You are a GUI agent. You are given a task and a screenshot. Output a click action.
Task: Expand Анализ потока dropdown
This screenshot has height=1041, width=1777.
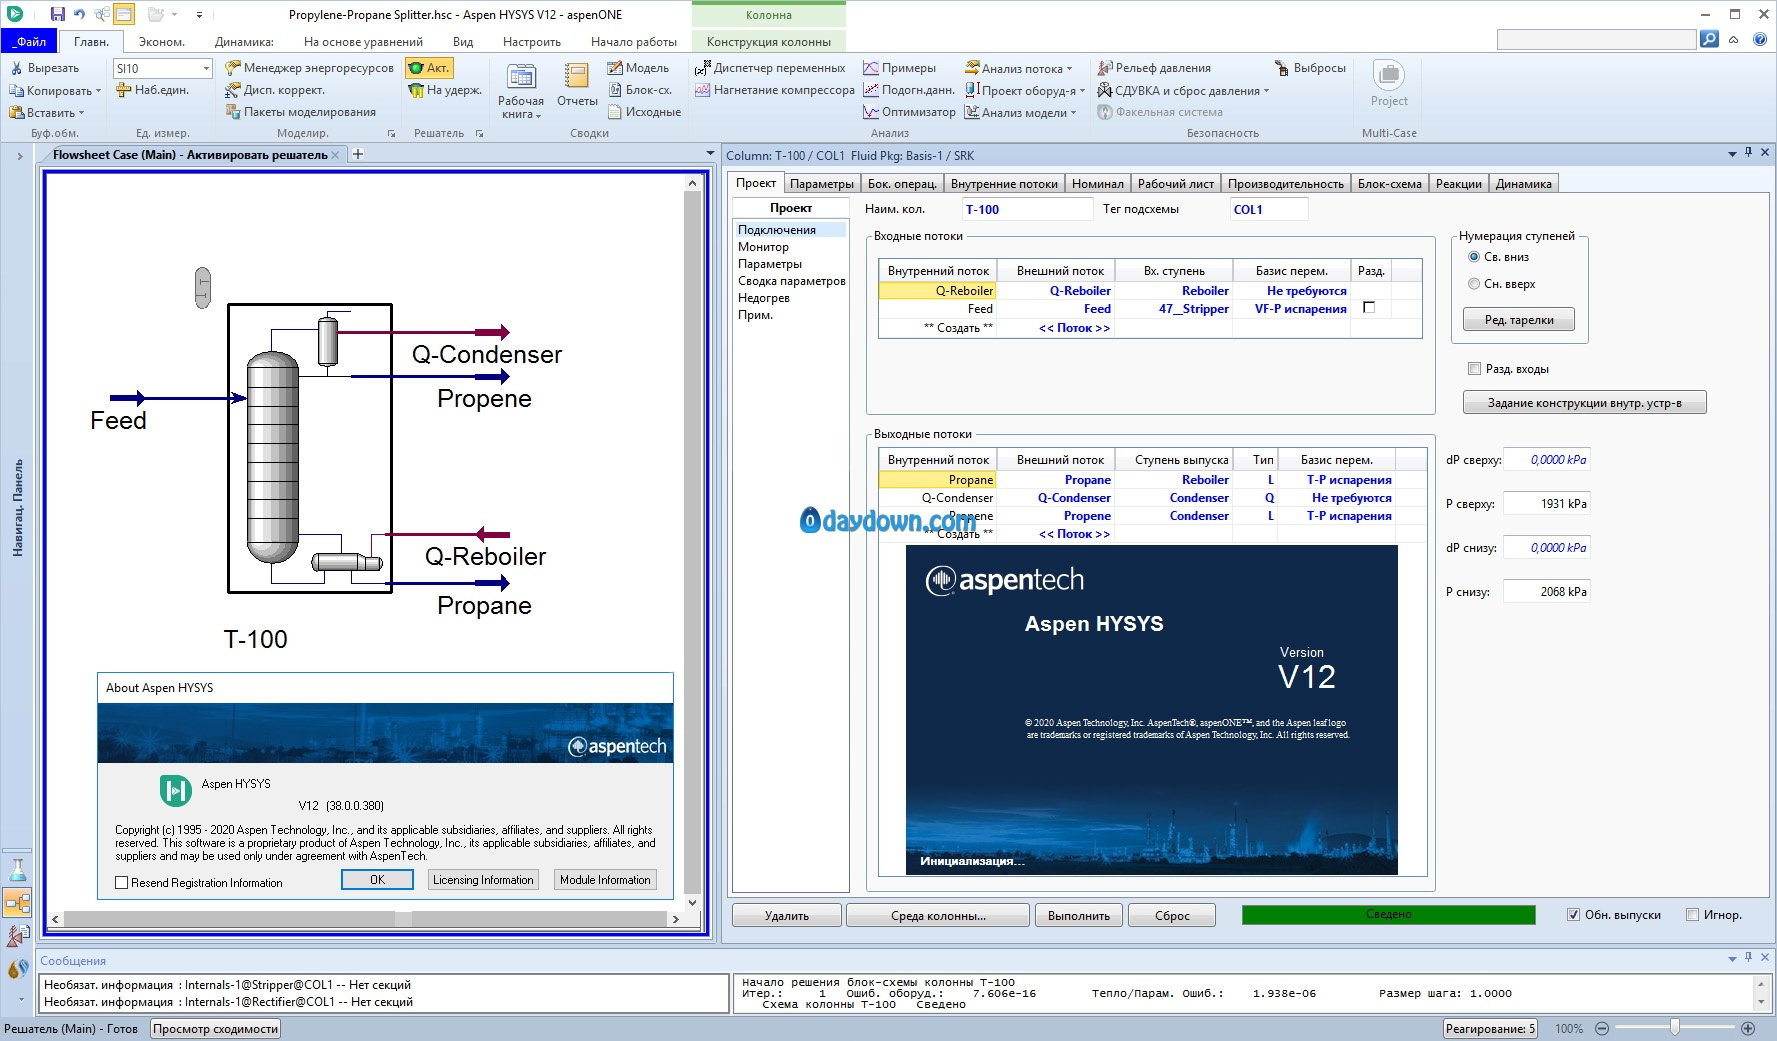pyautogui.click(x=1069, y=69)
